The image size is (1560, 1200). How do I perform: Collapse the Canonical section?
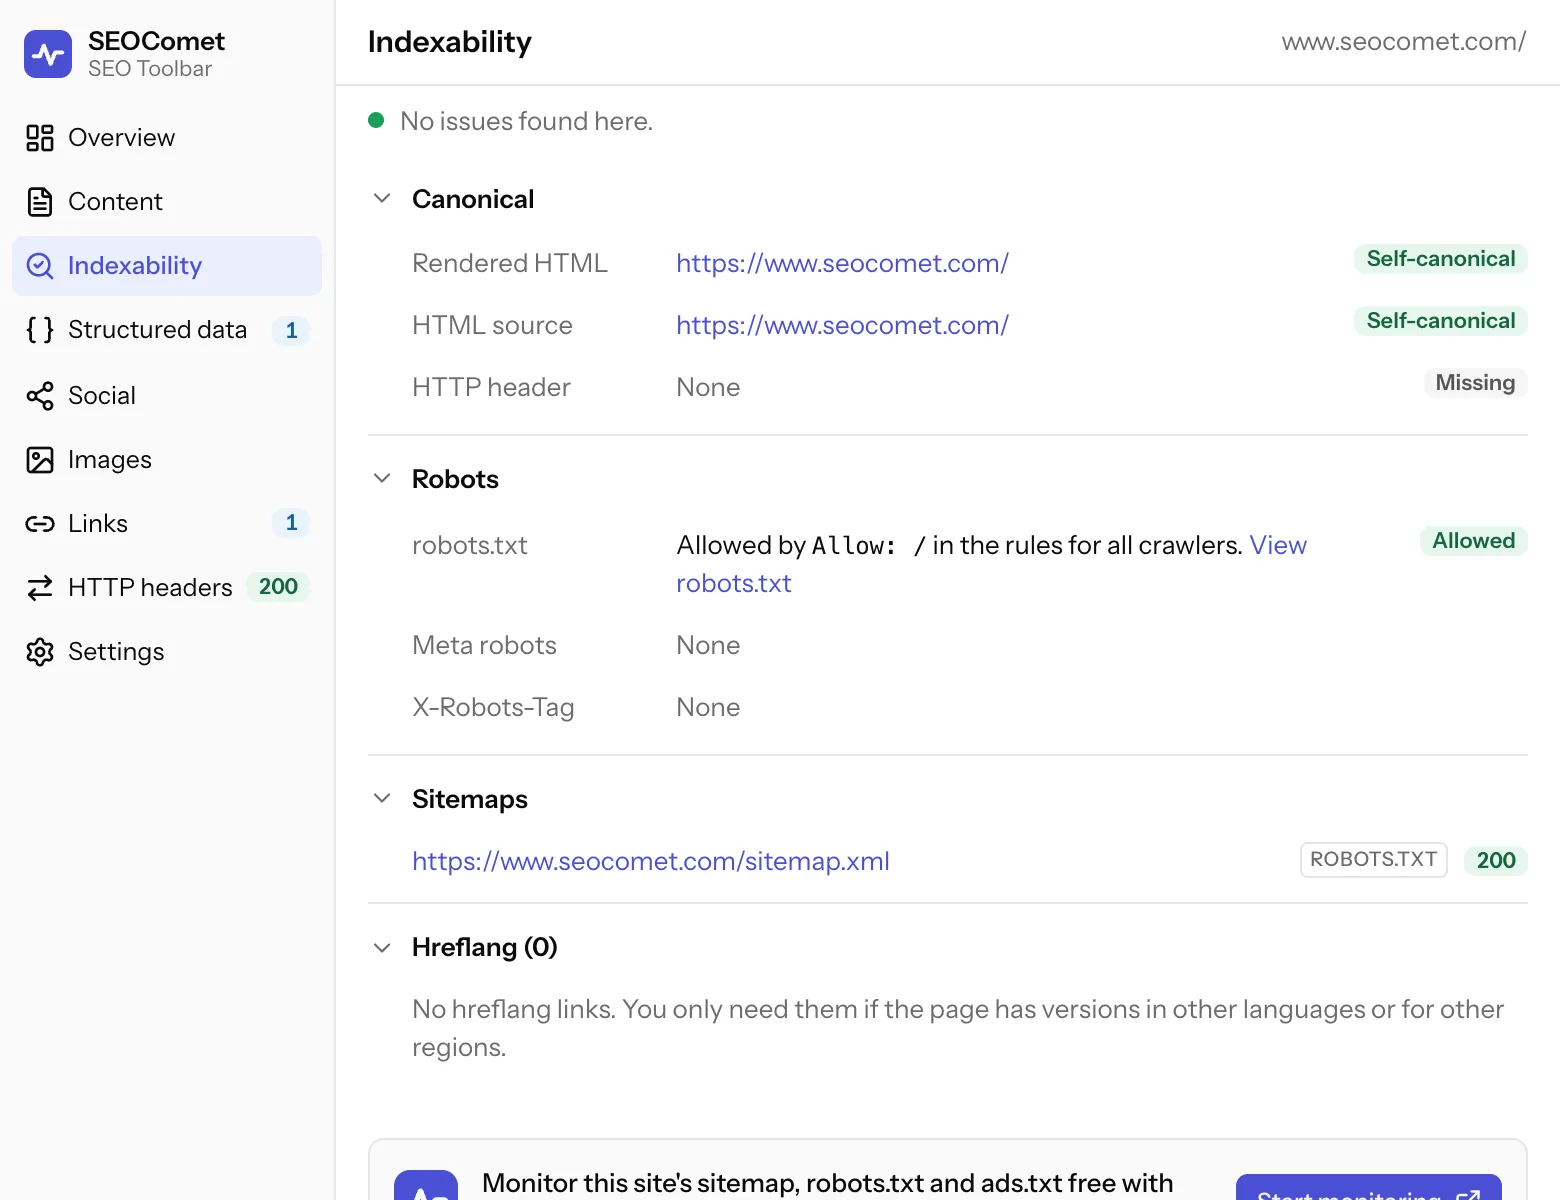click(x=382, y=199)
